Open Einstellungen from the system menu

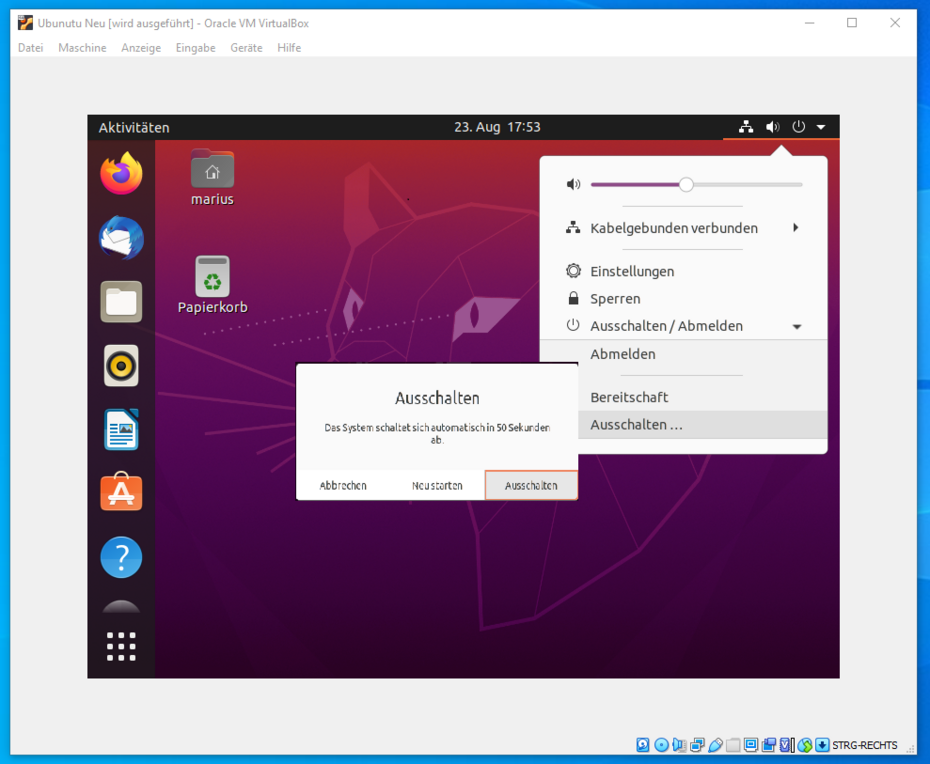click(x=632, y=271)
